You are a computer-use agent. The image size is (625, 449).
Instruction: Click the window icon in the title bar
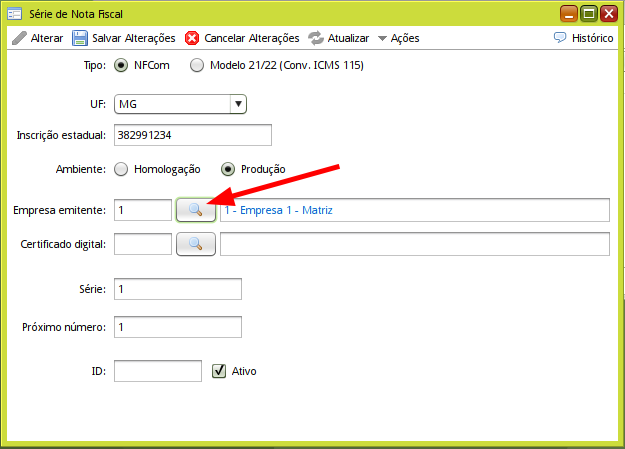coord(14,14)
